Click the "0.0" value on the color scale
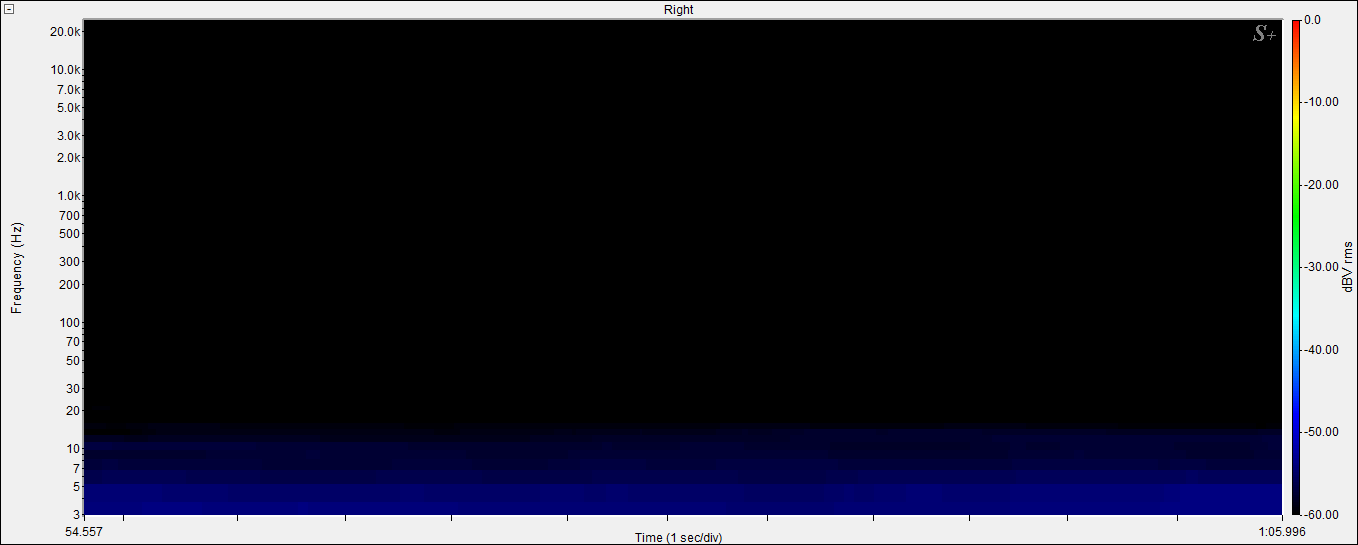Viewport: 1358px width, 545px height. pos(1313,20)
